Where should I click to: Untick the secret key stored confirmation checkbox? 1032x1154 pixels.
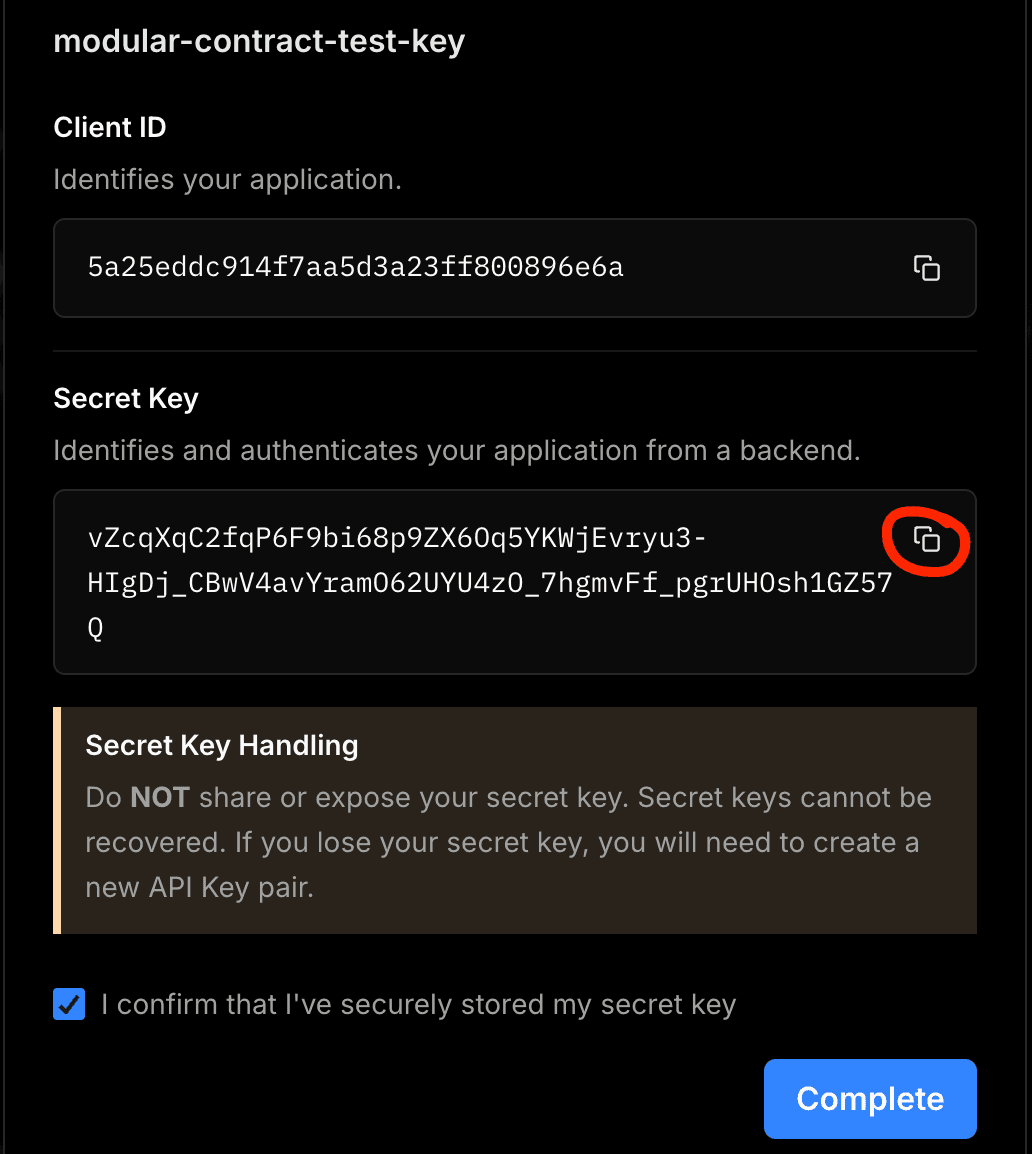pos(69,1004)
